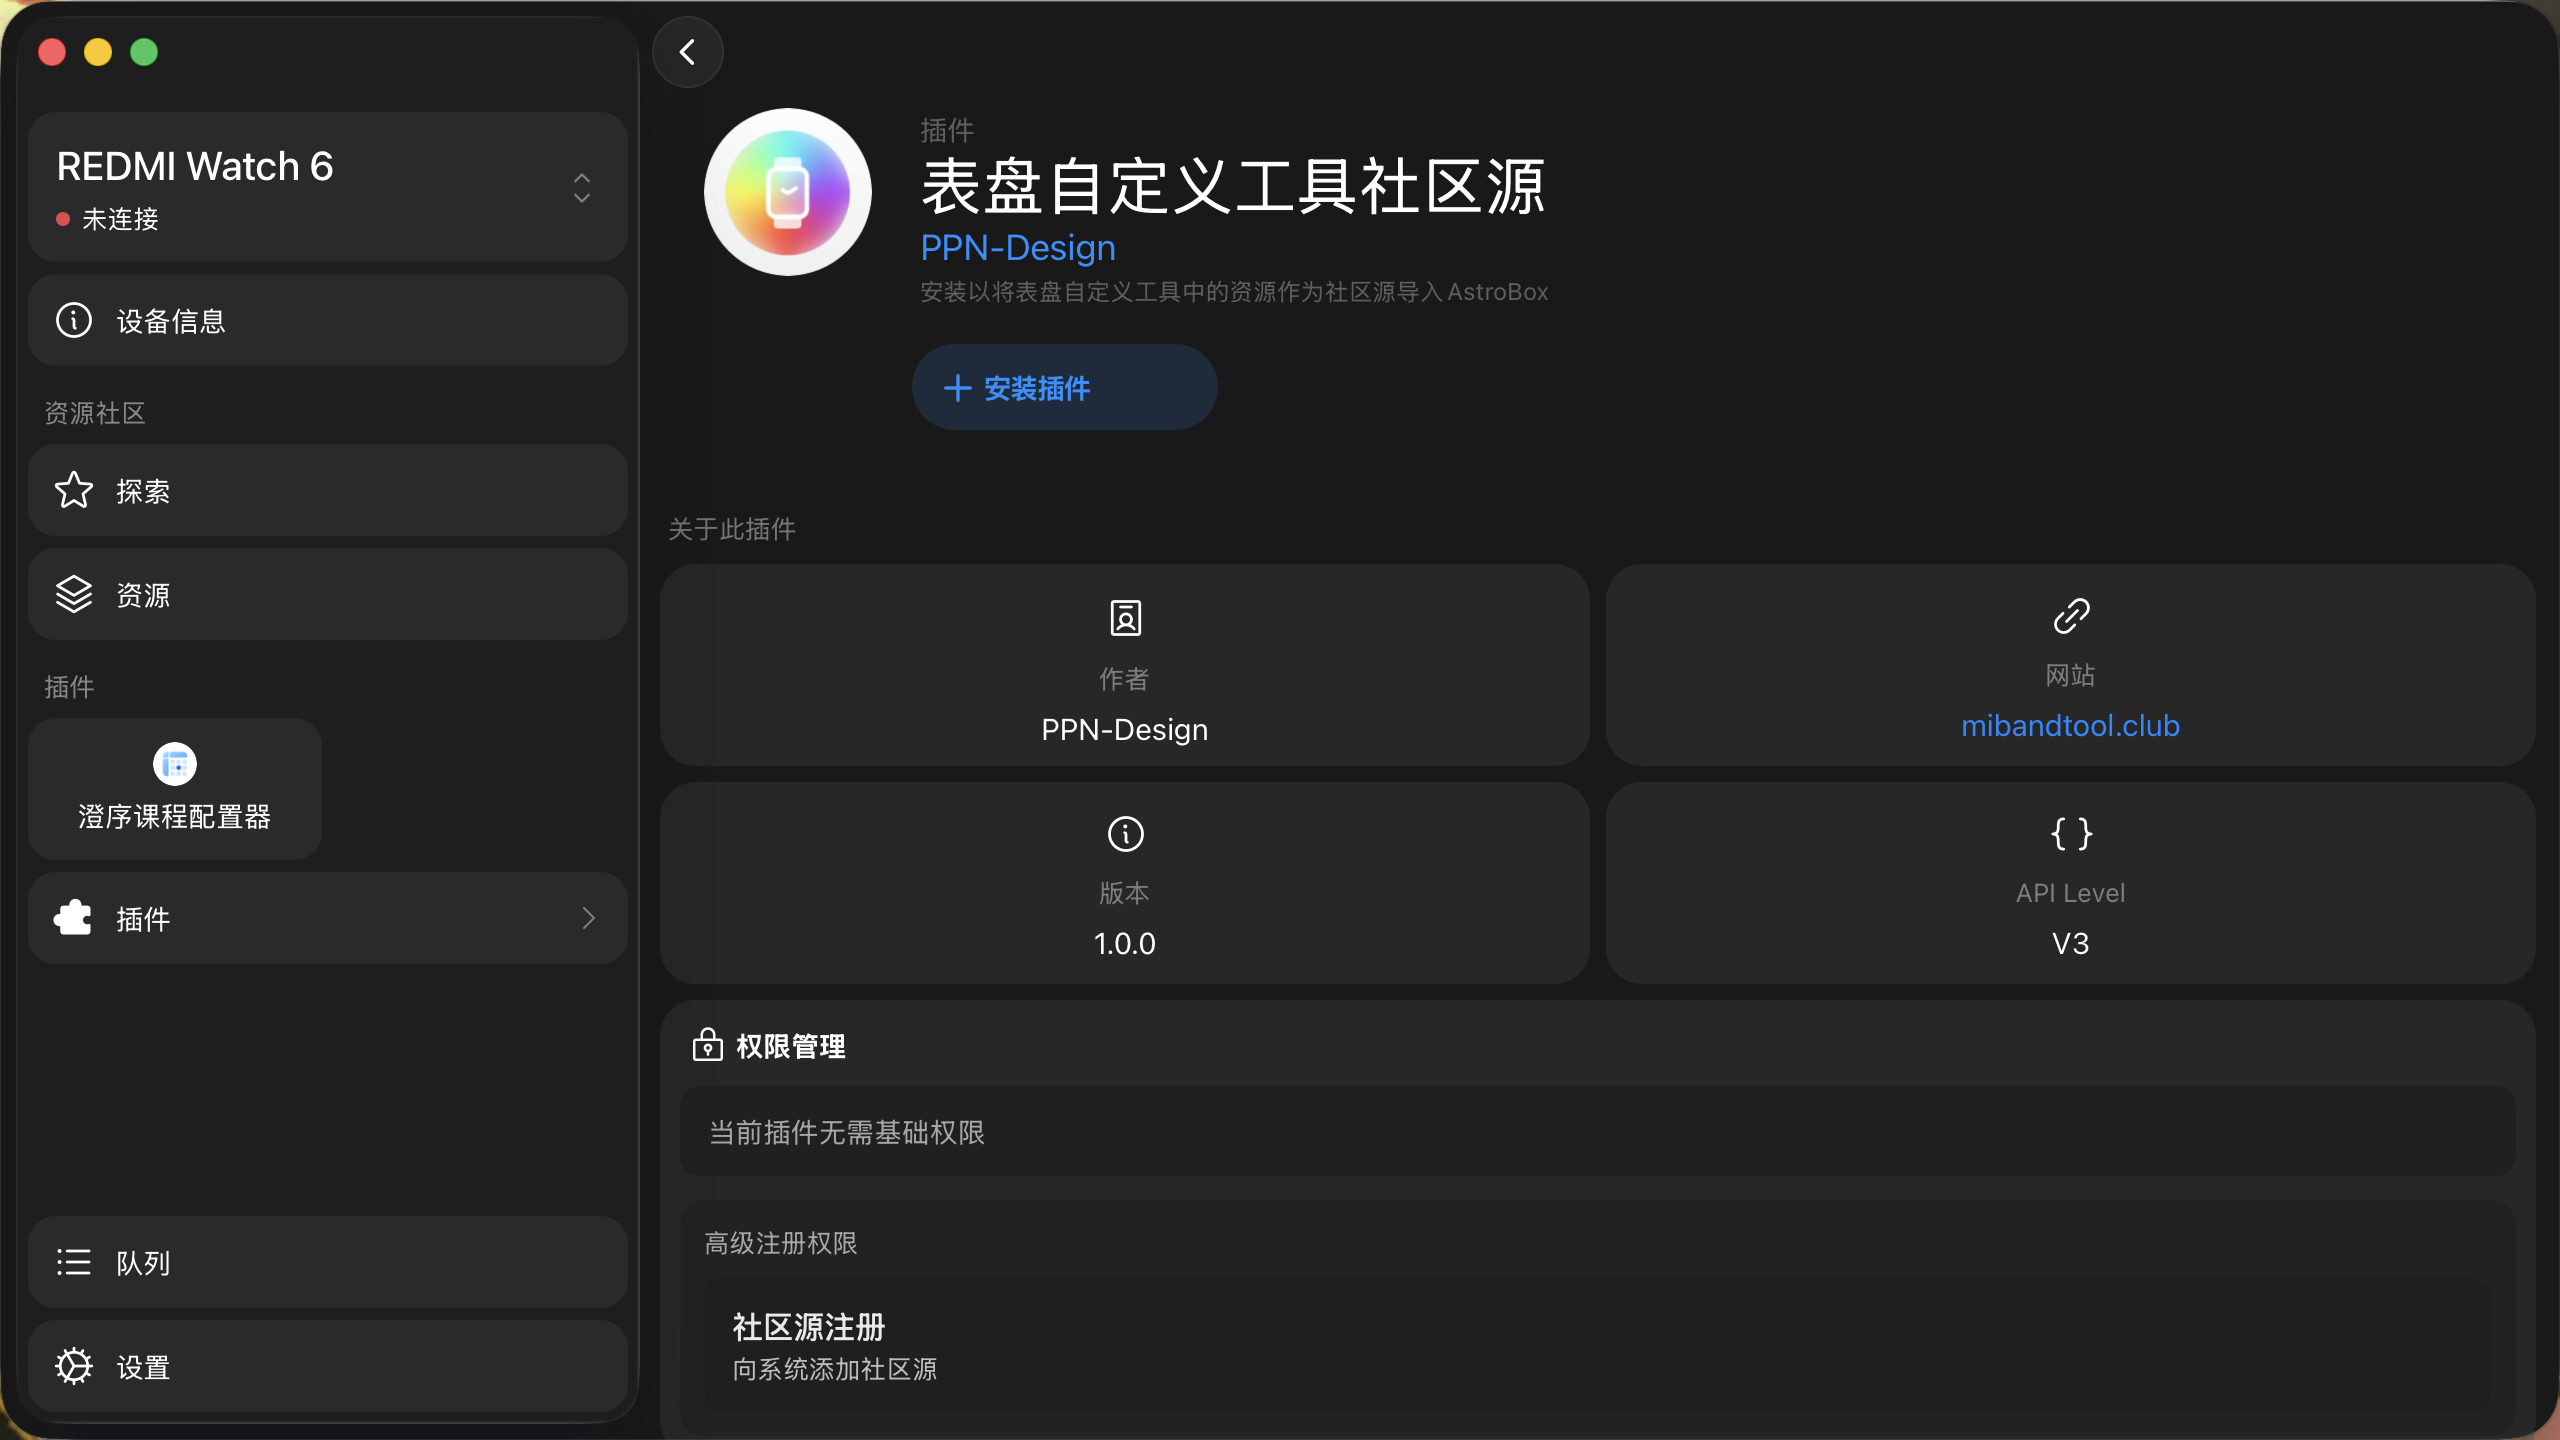Screen dimensions: 2560x1440
Task: Click the 澄序课程配置器 calendar icon
Action: coord(175,764)
